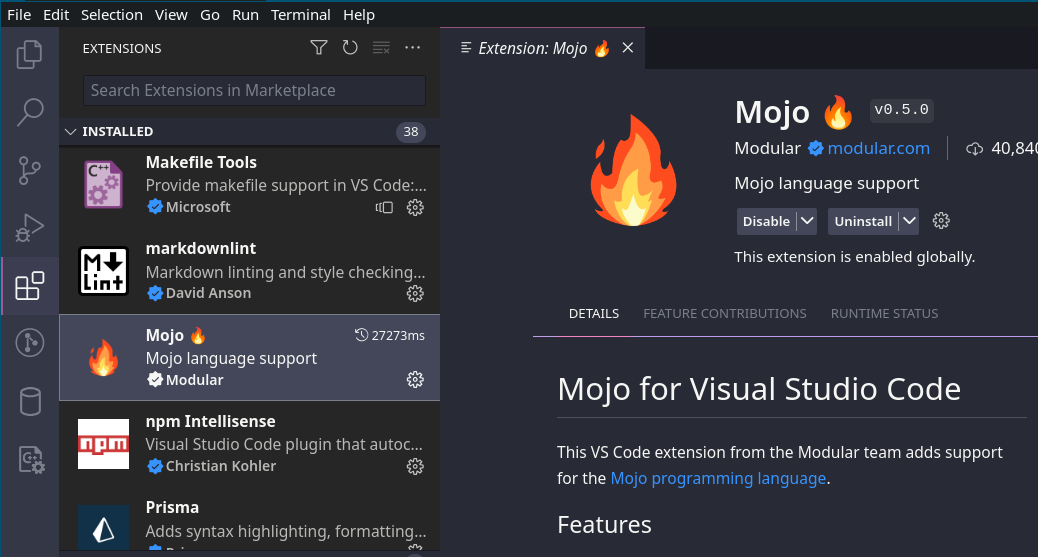This screenshot has width=1038, height=557.
Task: Open Run and Debug view
Action: (29, 228)
